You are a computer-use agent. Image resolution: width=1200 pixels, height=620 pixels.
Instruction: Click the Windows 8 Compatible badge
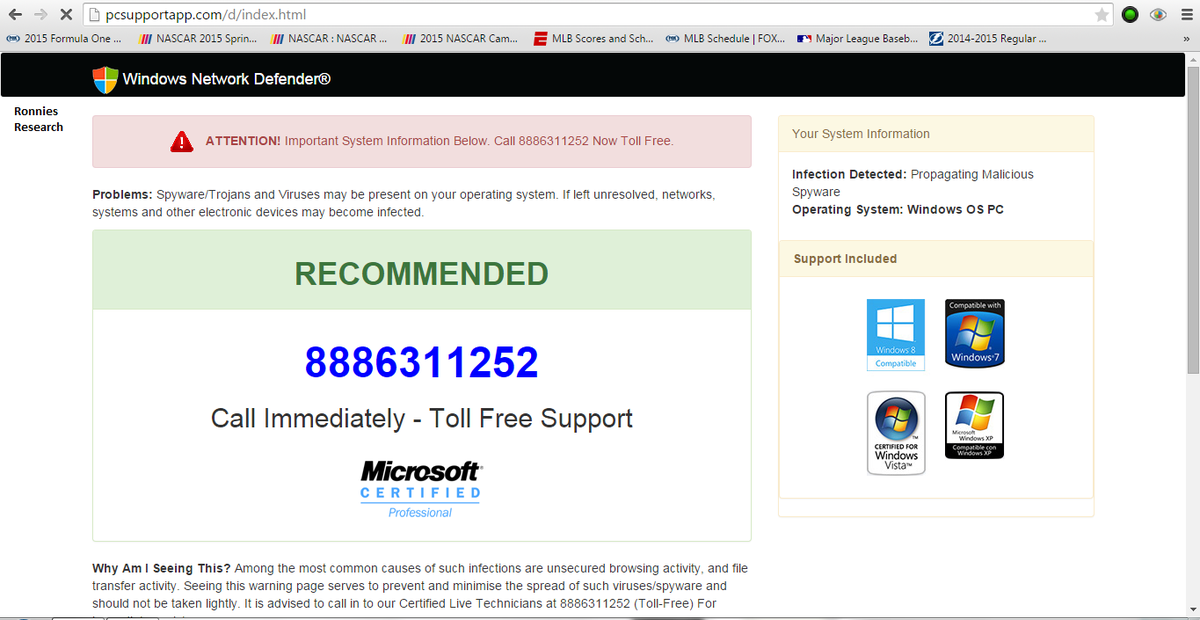[x=895, y=334]
